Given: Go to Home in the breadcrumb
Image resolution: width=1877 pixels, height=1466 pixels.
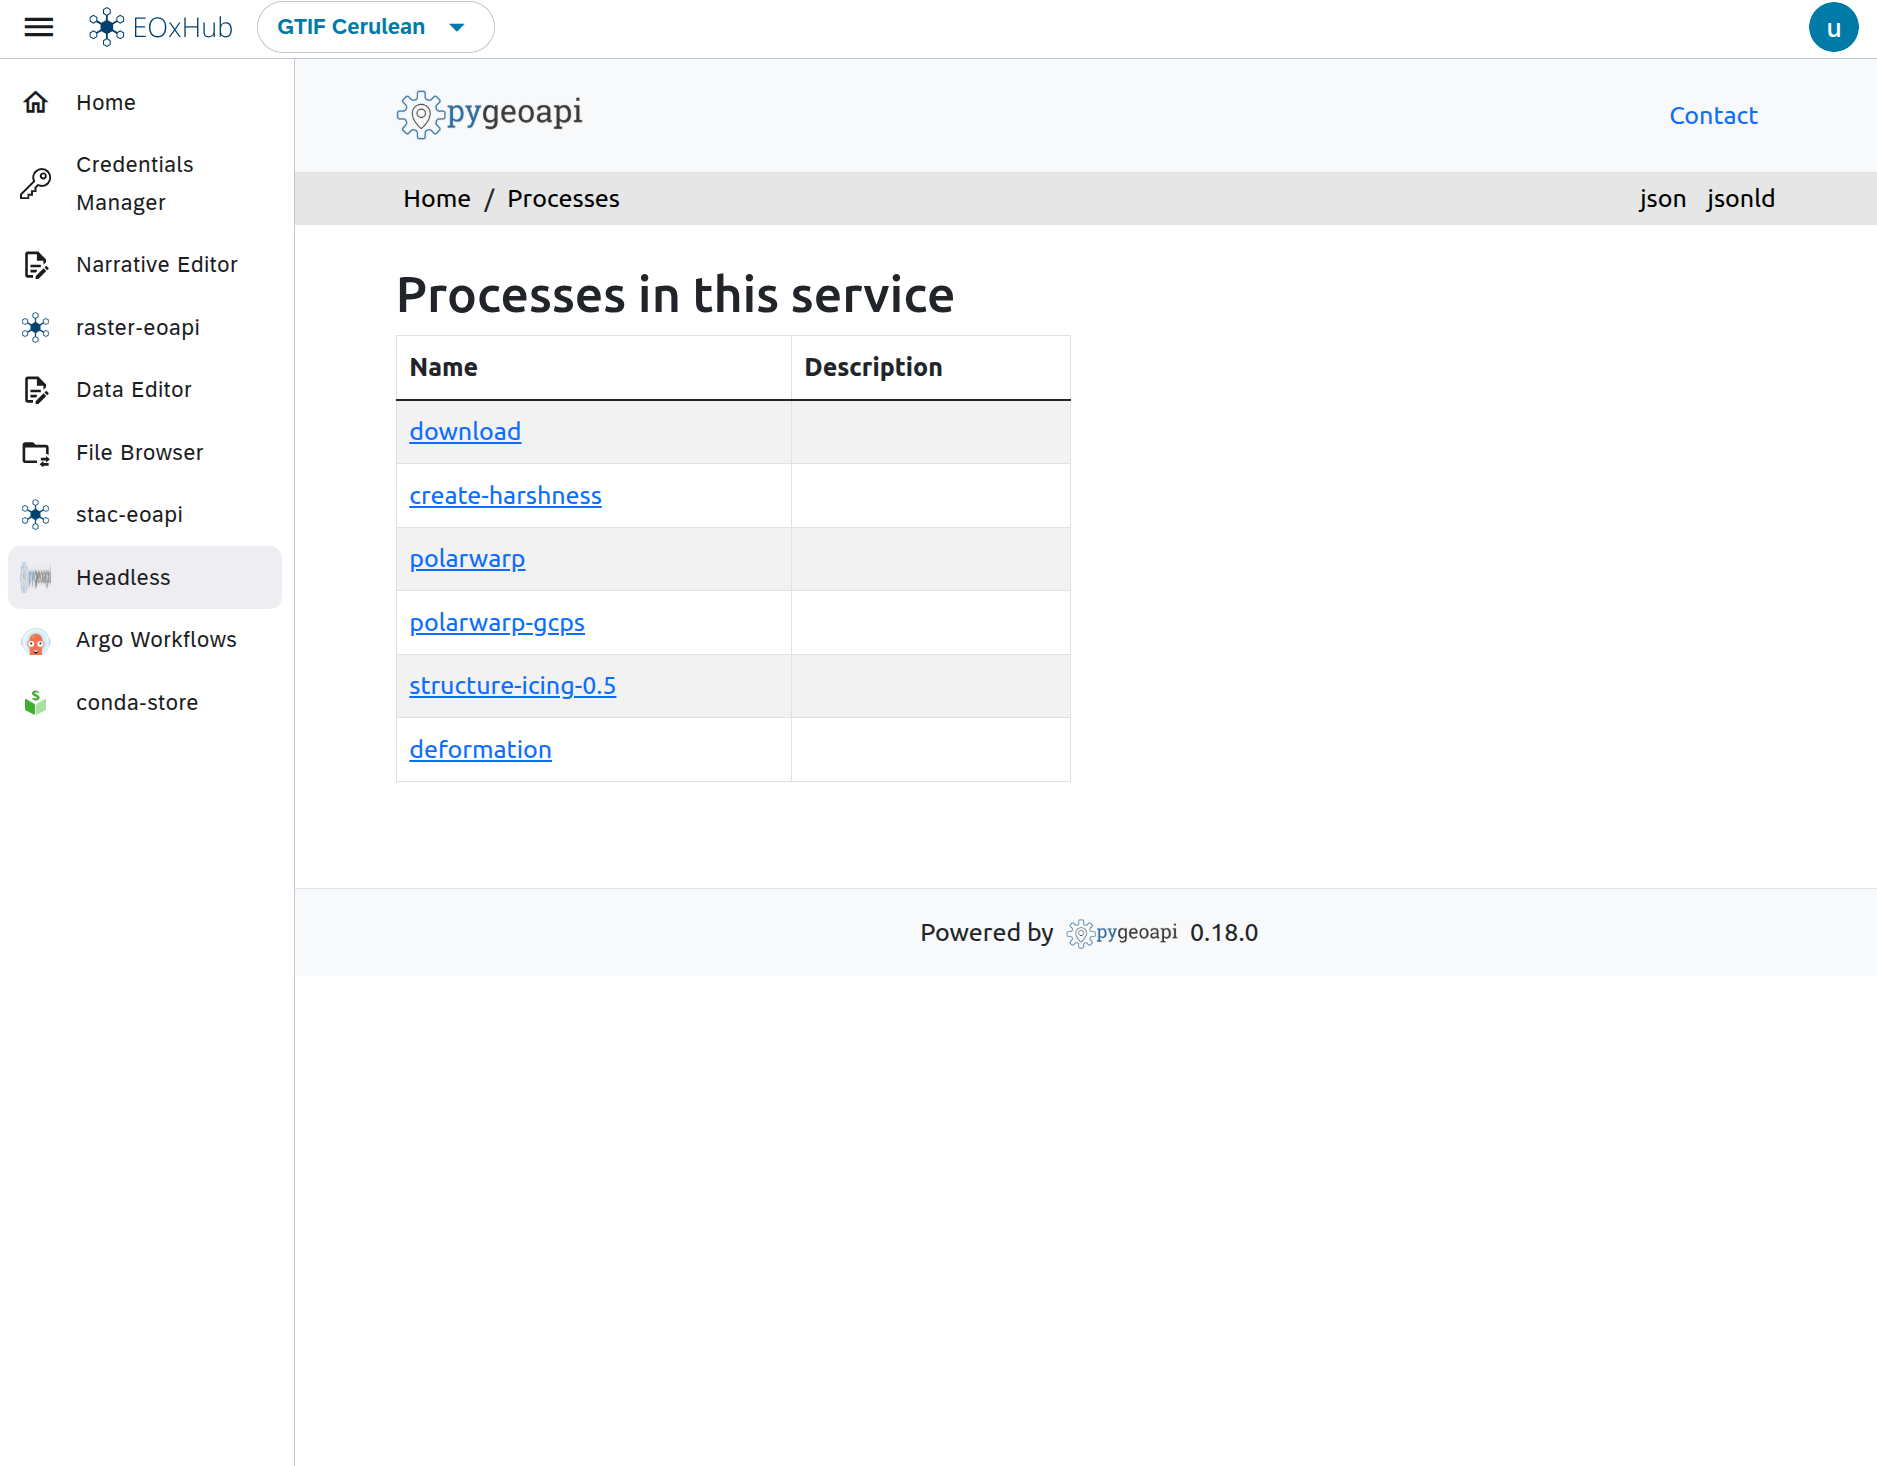Looking at the screenshot, I should tap(436, 199).
